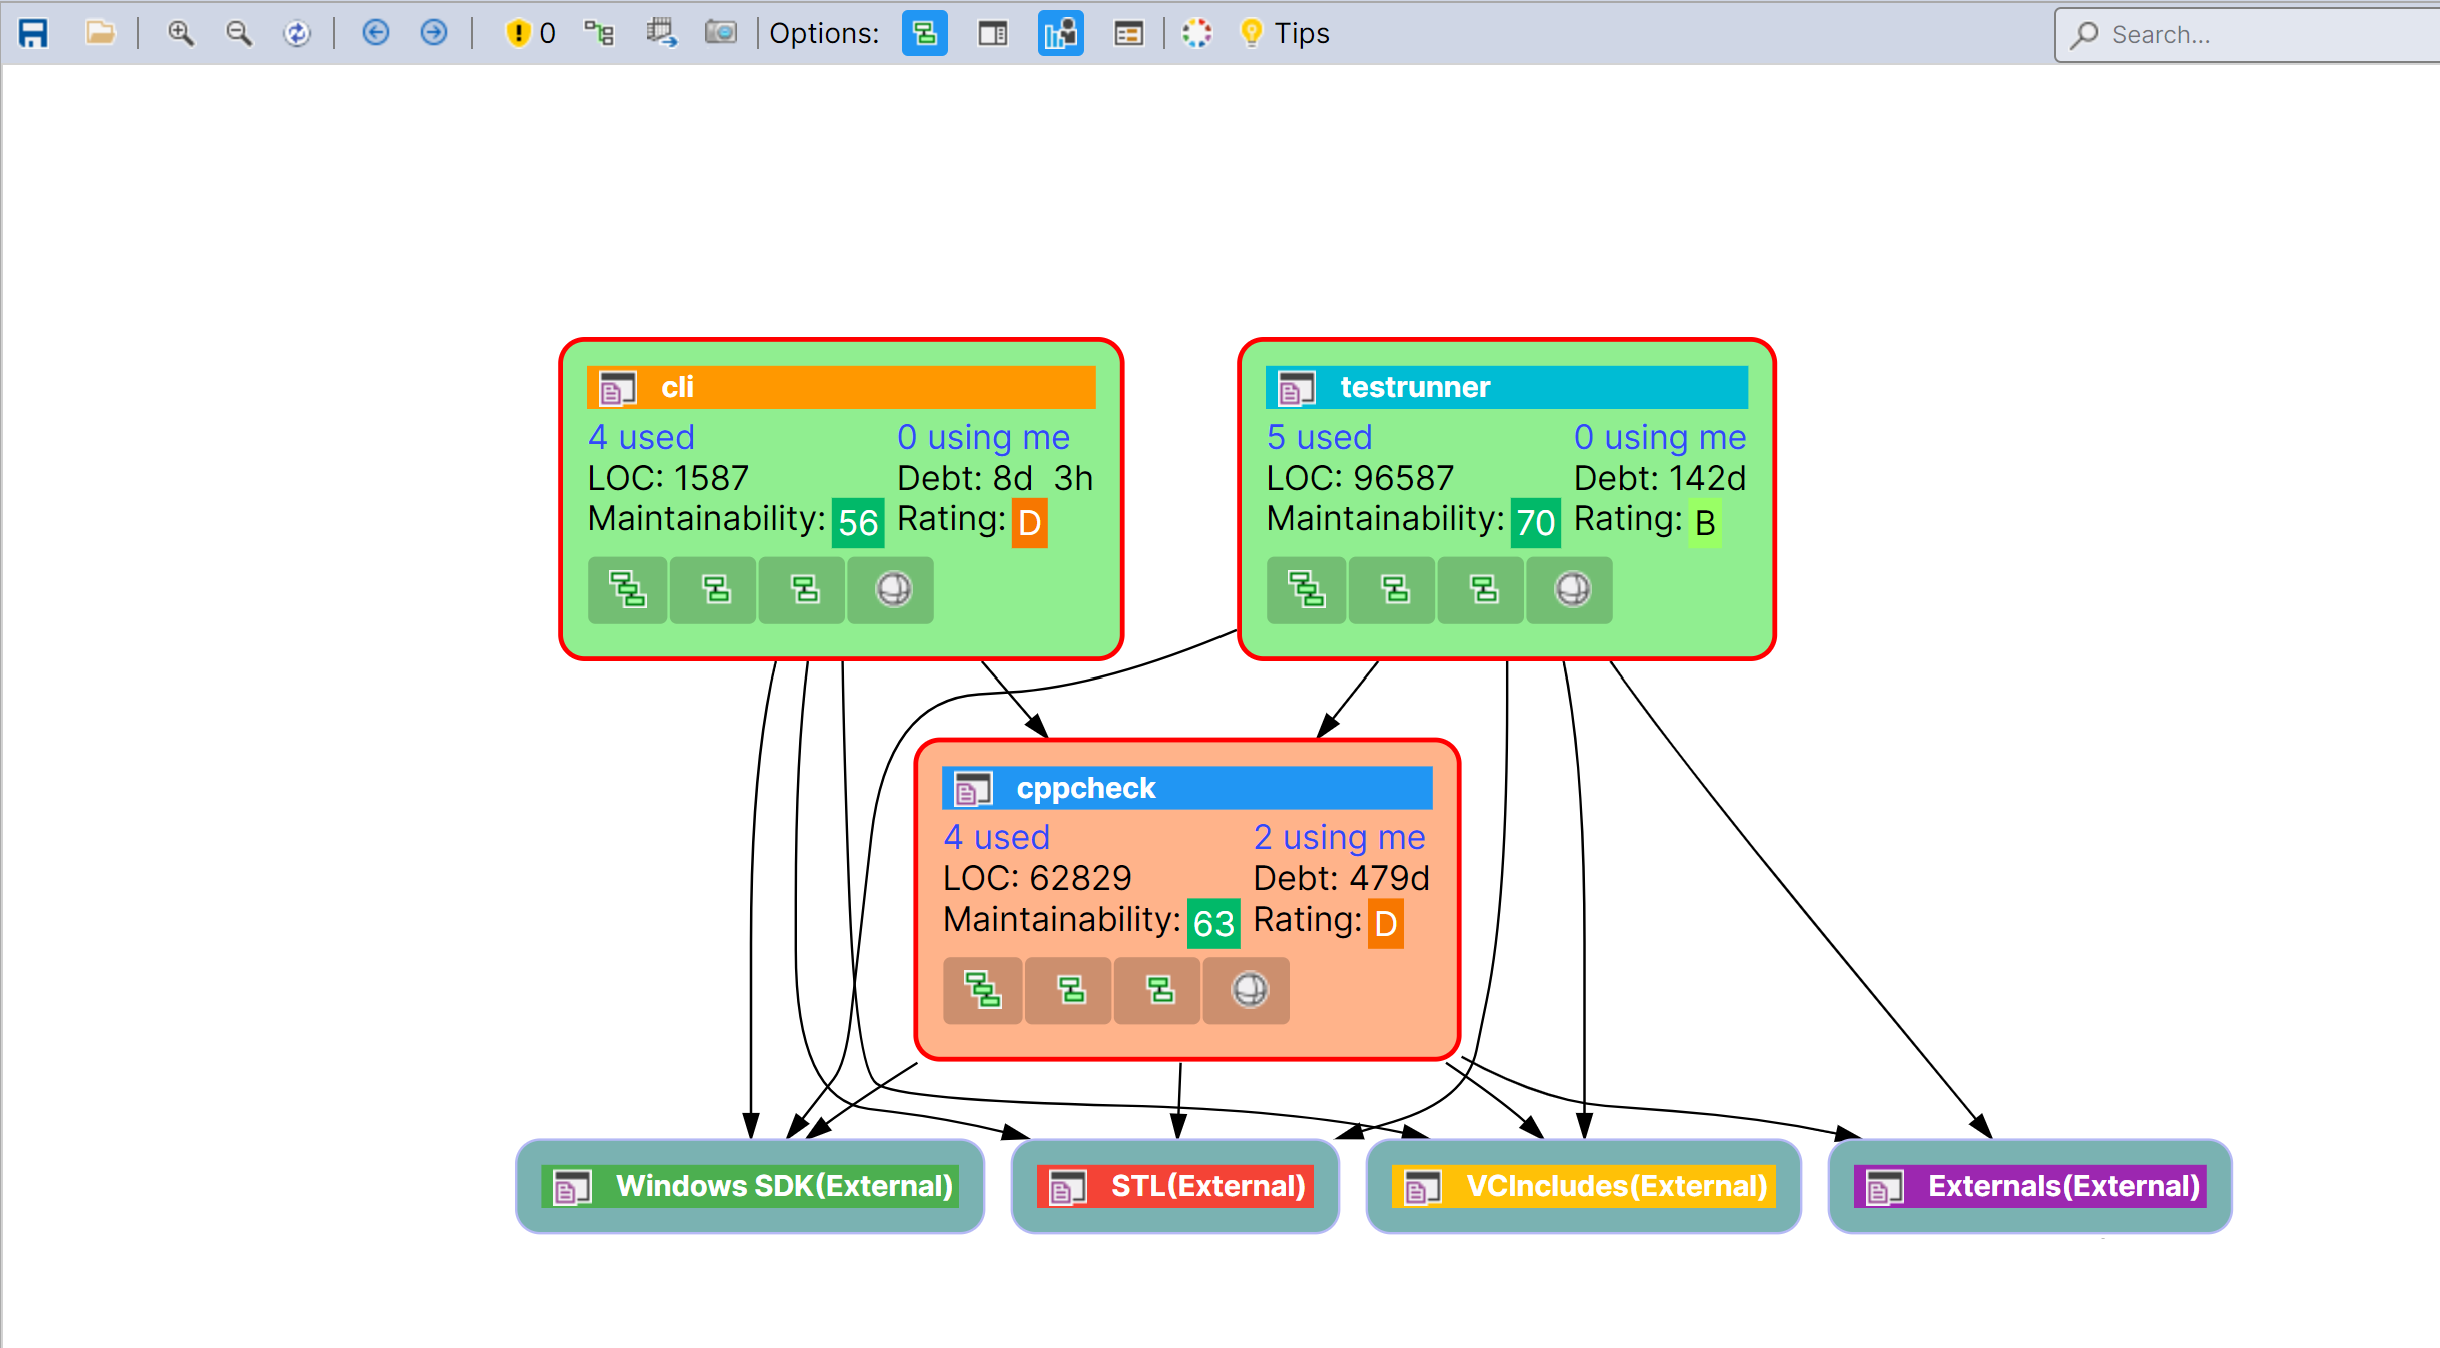Navigate back with the left arrow
Viewport: 2440px width, 1348px height.
376,33
